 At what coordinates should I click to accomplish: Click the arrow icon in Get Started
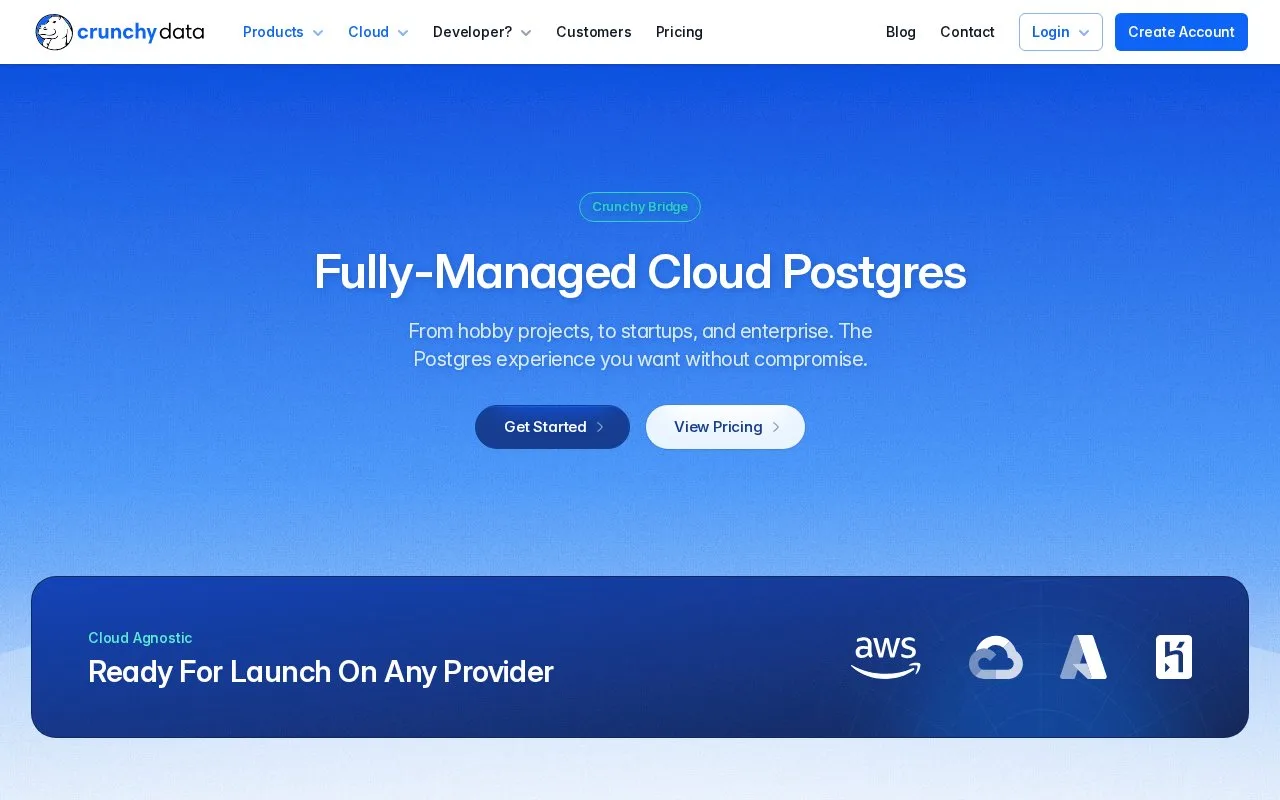(600, 427)
